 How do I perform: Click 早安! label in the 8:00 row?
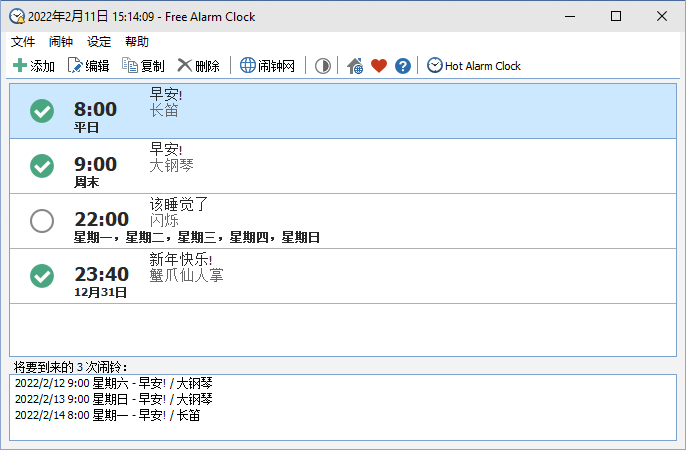pos(166,94)
